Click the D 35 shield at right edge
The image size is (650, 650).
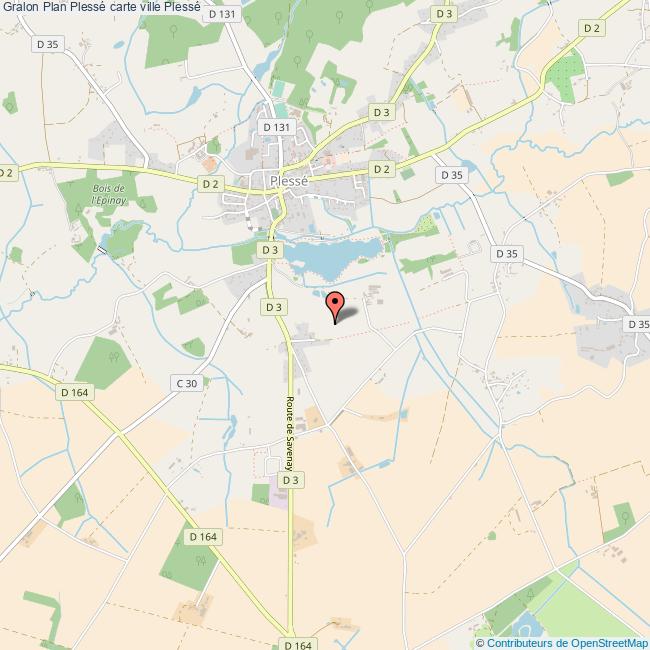click(638, 324)
